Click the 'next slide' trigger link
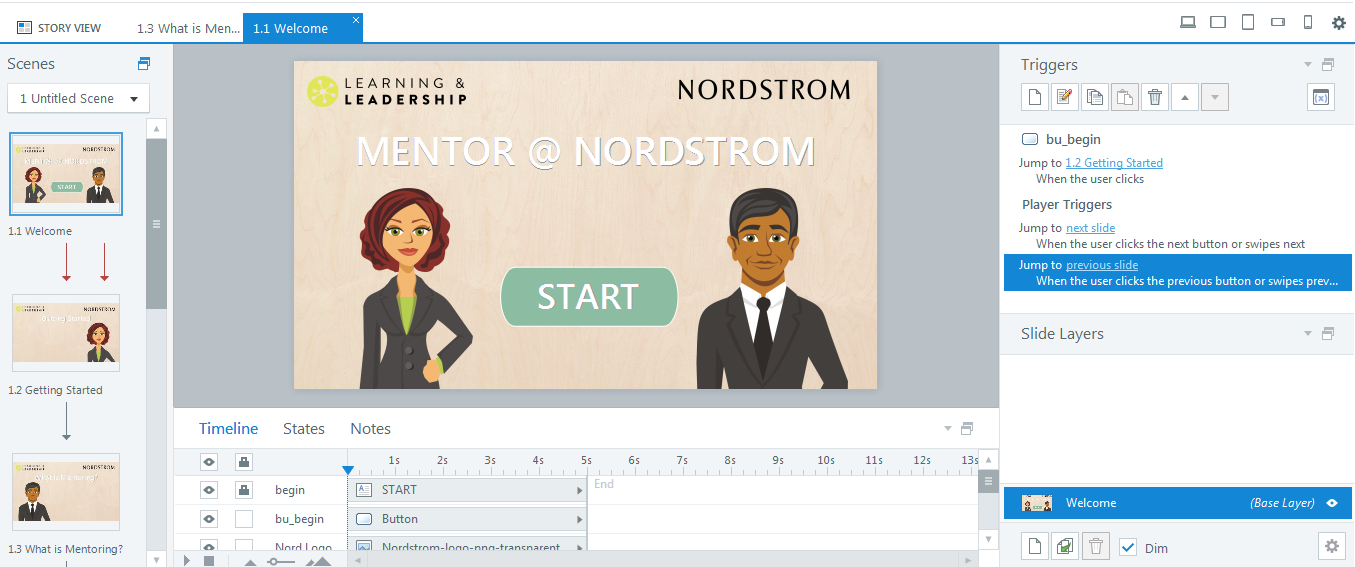 click(x=1090, y=228)
